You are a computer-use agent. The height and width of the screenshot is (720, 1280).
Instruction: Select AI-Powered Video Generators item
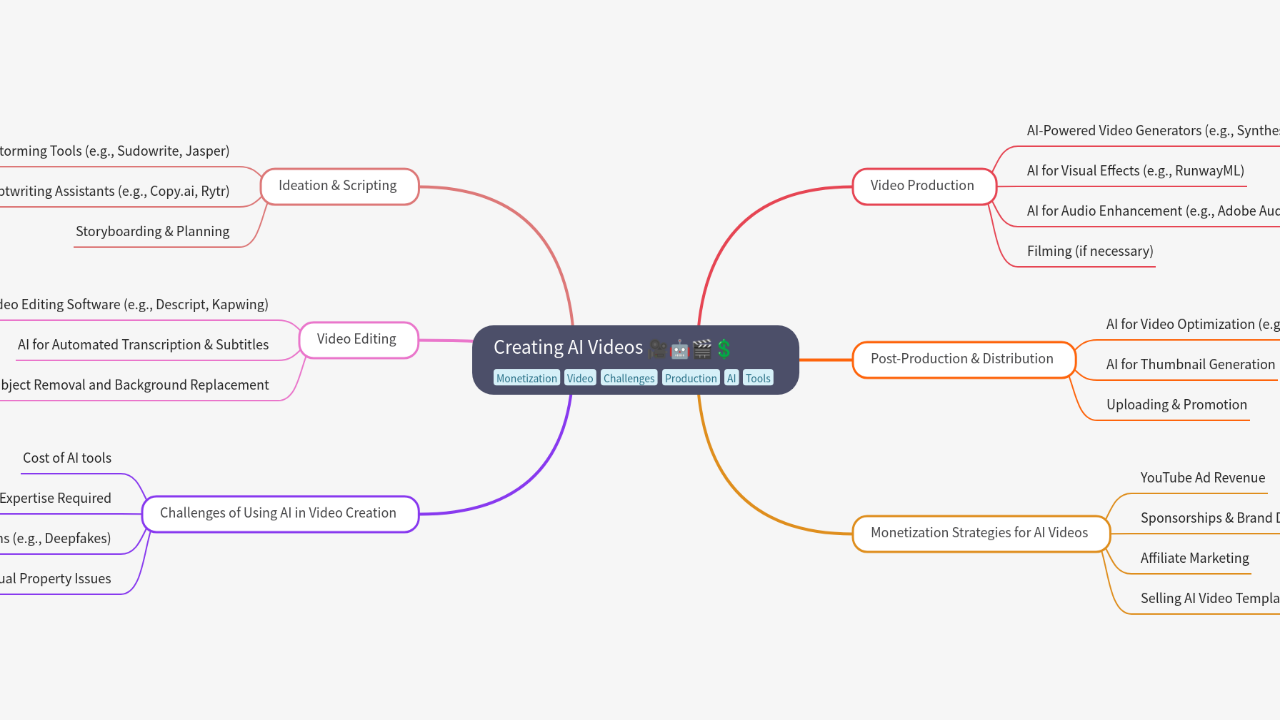(1153, 131)
